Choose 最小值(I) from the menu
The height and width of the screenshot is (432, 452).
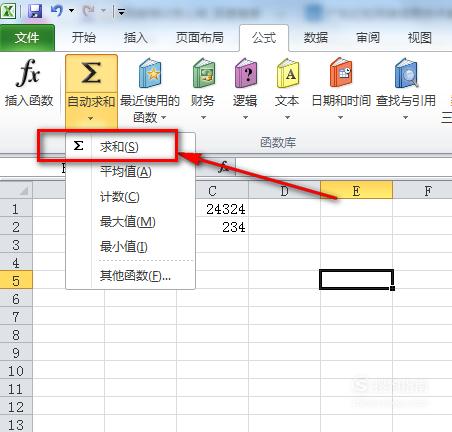[x=130, y=247]
